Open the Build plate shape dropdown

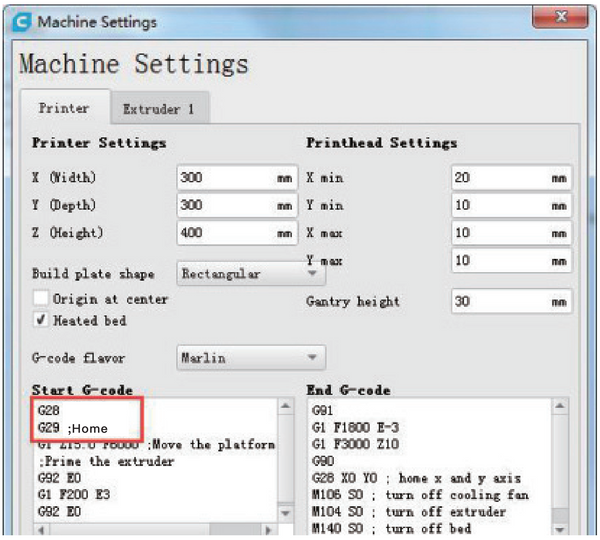[250, 273]
